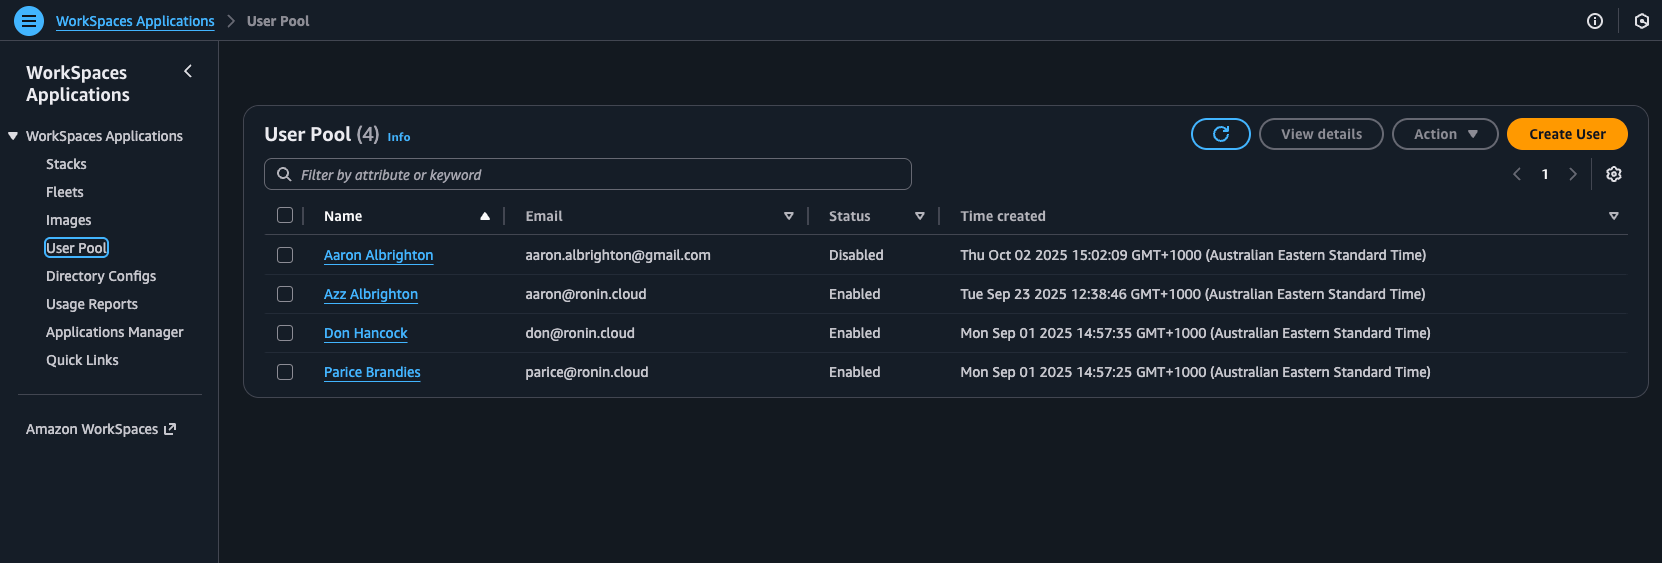Click the WorkSpaces Applications sidebar title

[x=78, y=84]
